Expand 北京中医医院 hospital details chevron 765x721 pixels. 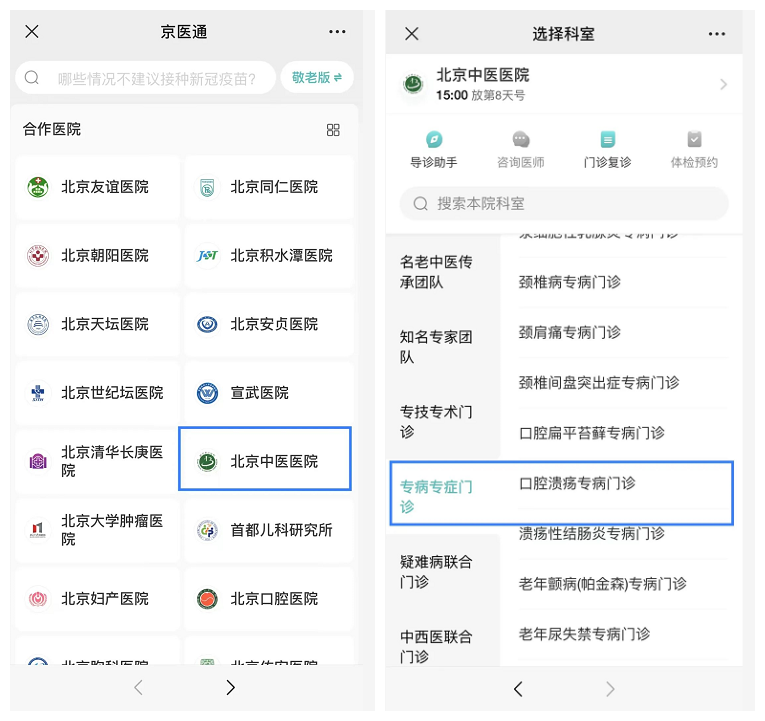723,85
